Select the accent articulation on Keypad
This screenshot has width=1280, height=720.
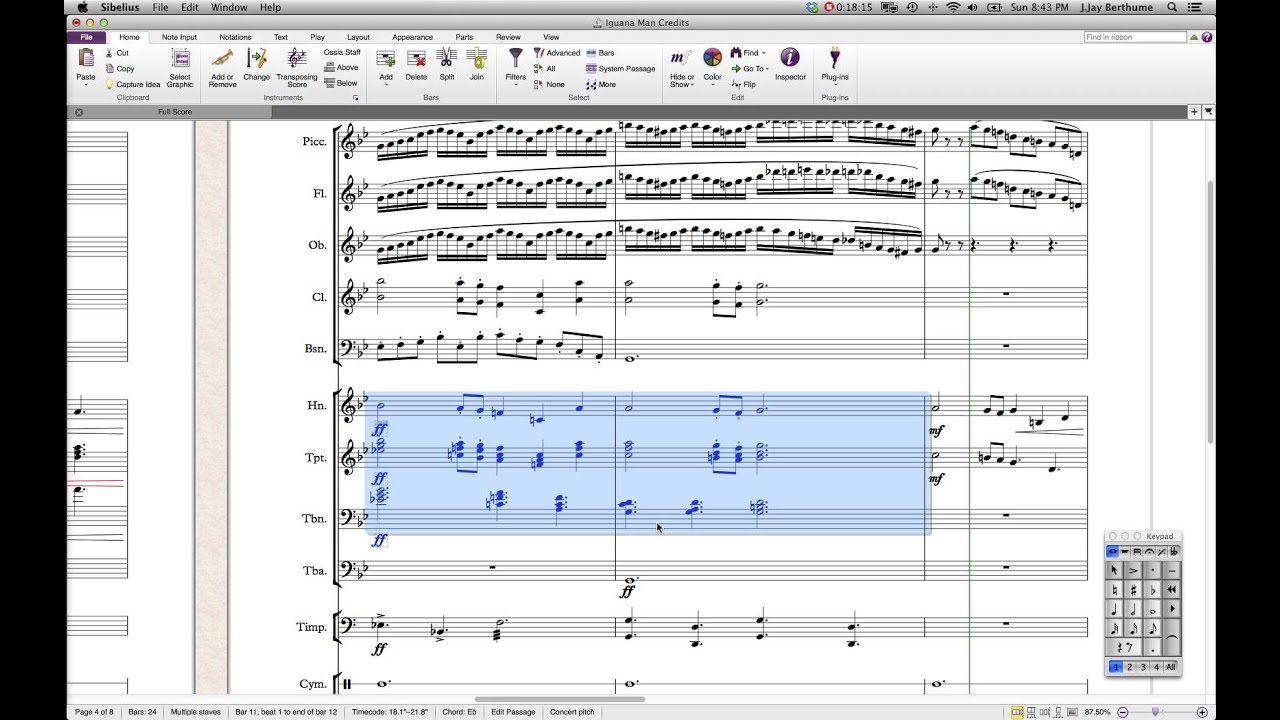point(1133,571)
